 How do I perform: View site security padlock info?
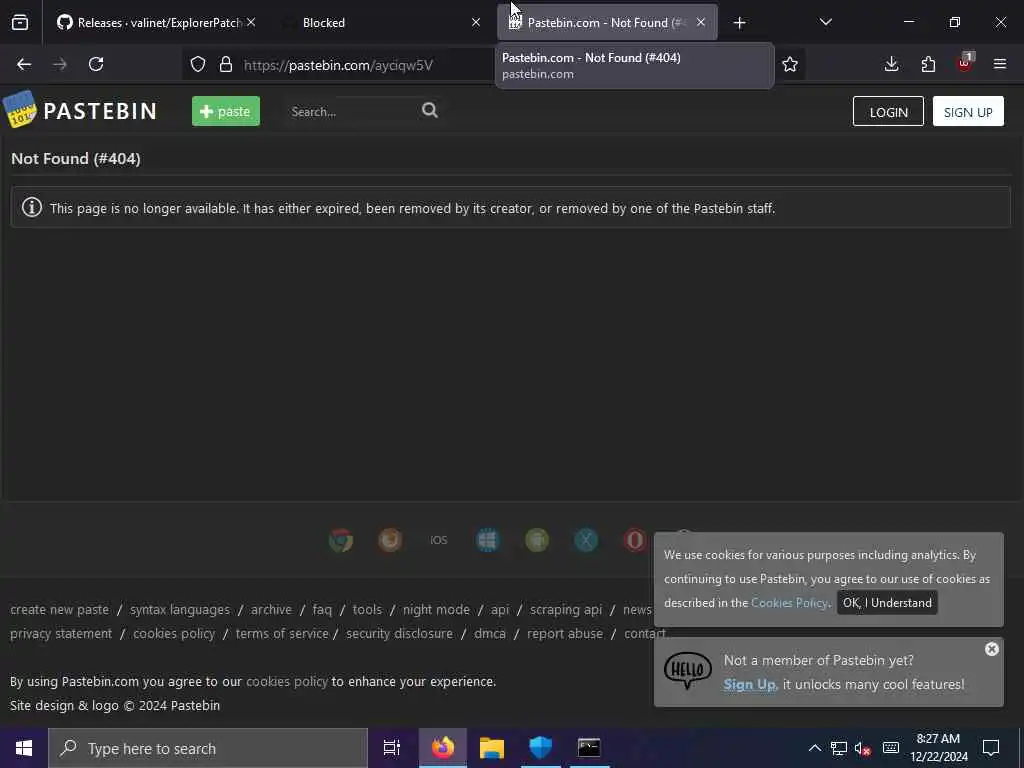pyautogui.click(x=226, y=64)
